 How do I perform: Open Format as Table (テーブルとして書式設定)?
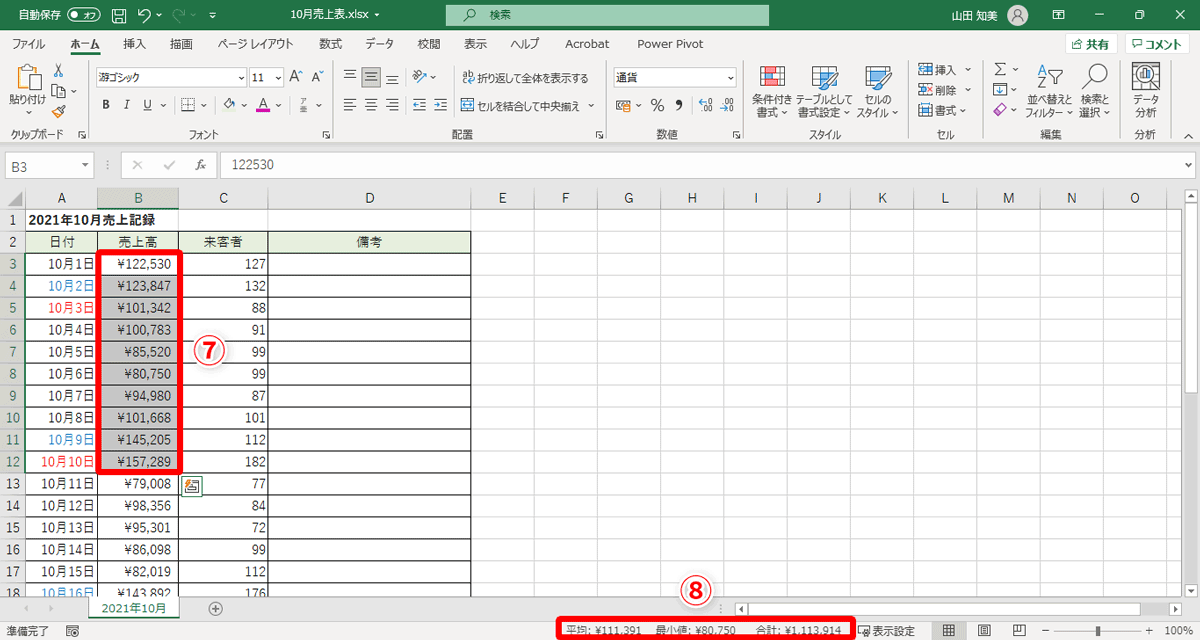pyautogui.click(x=824, y=91)
